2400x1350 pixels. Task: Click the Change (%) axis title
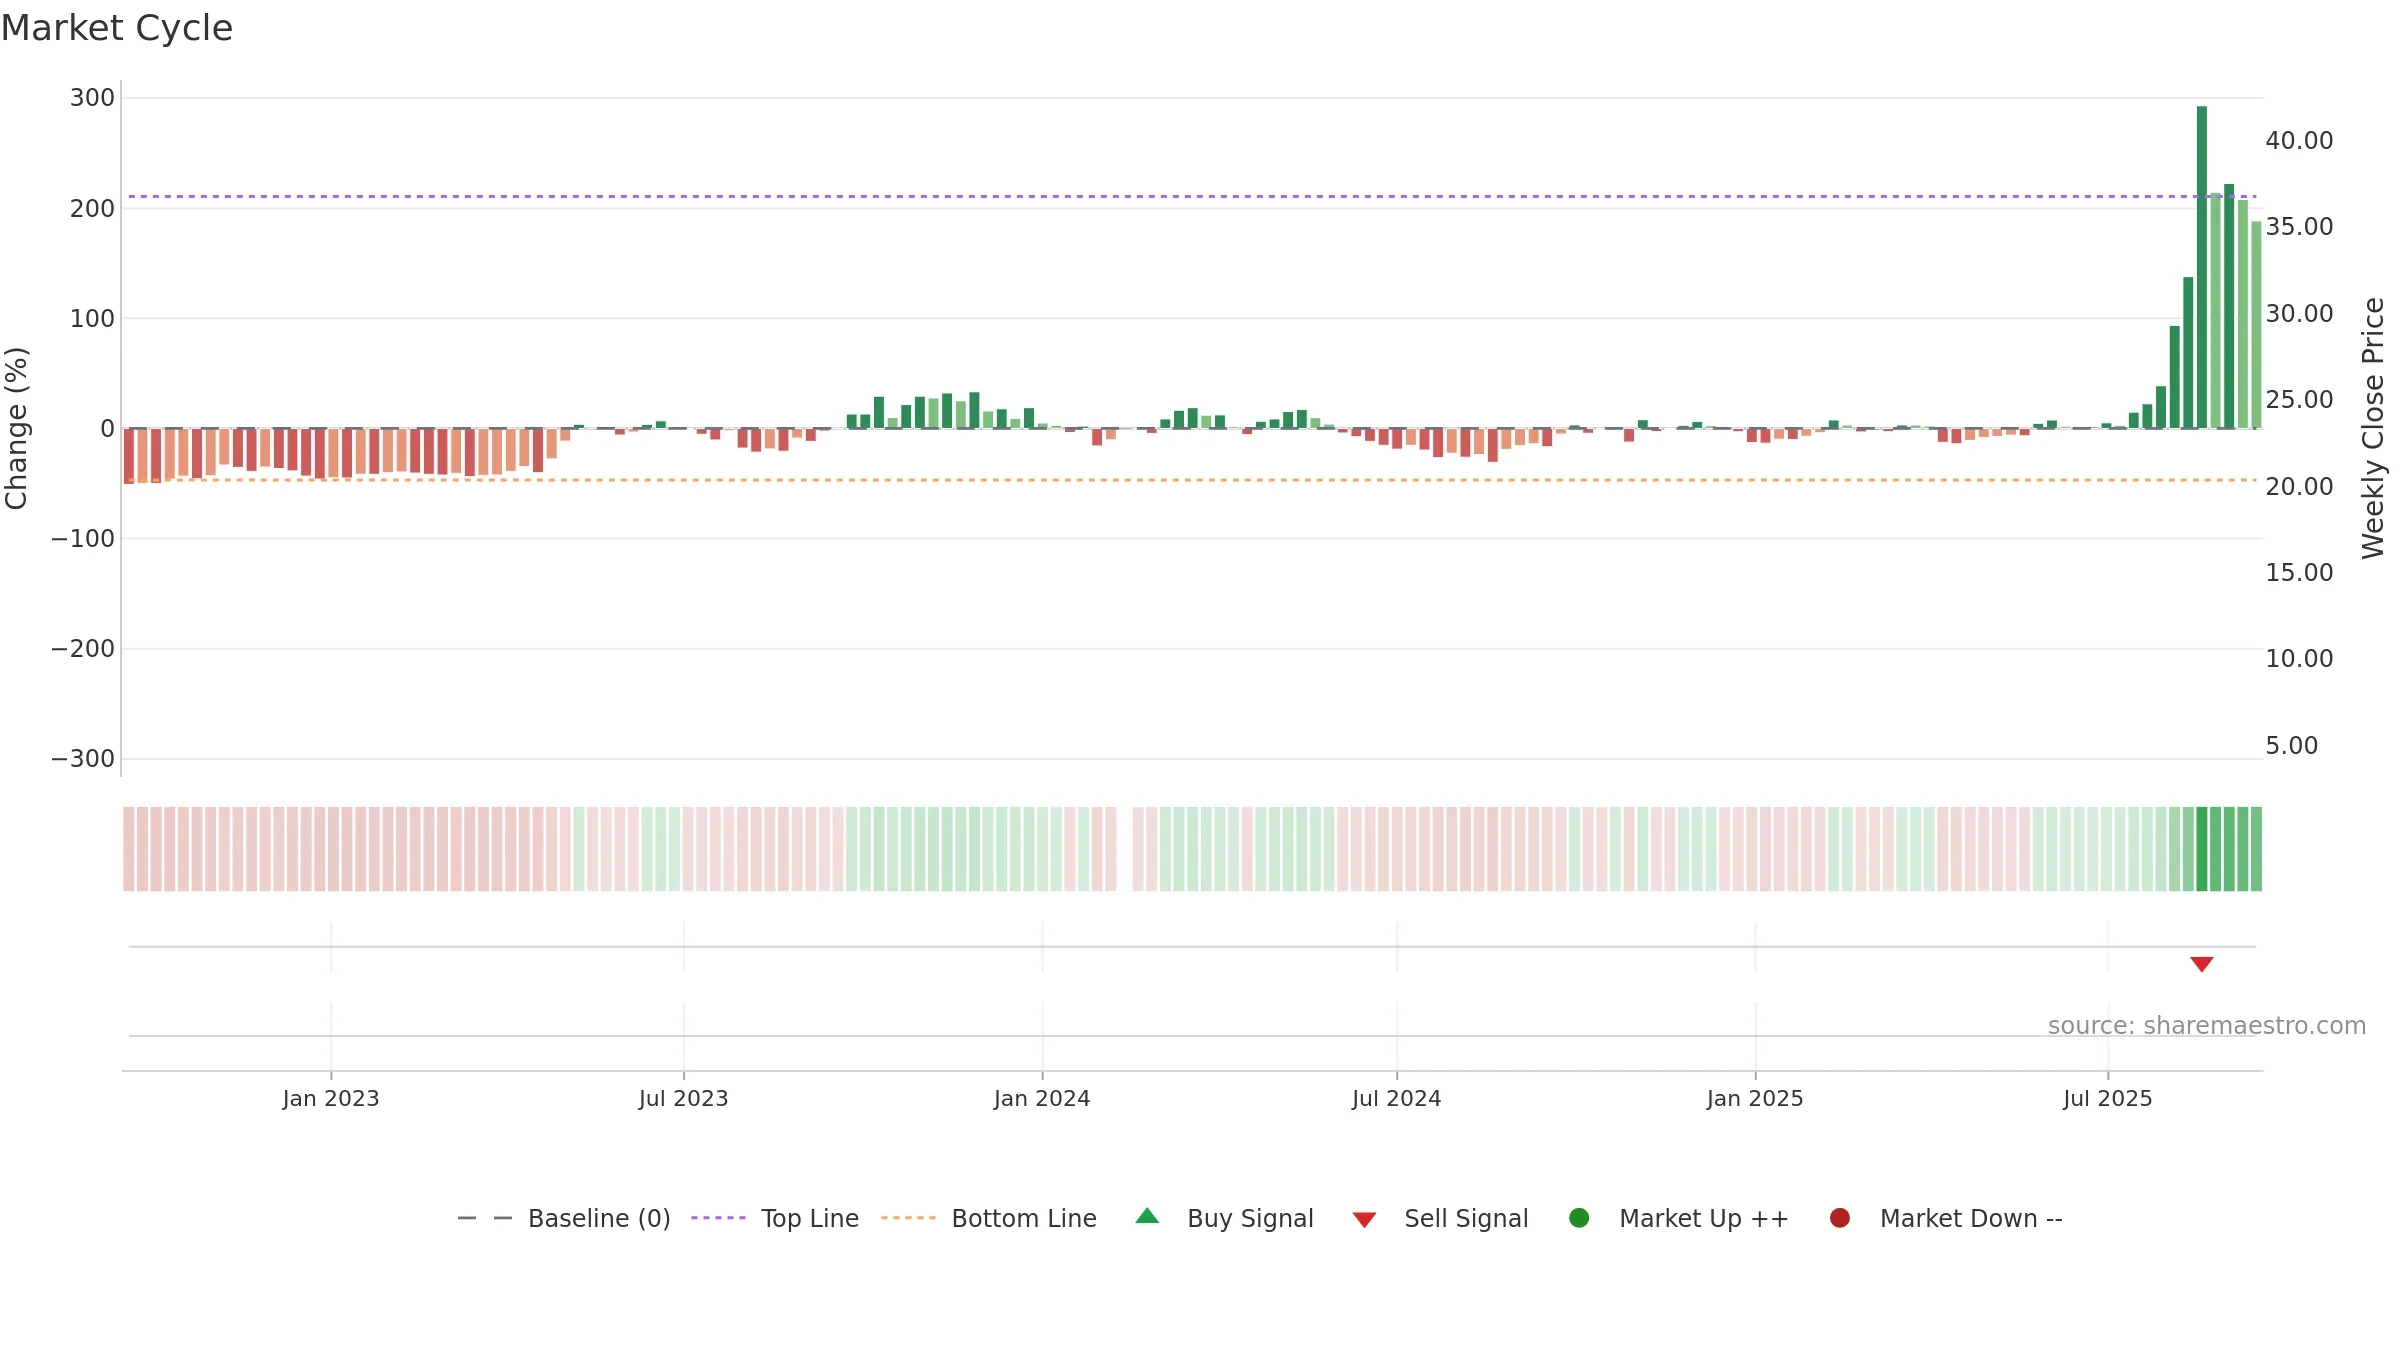click(16, 428)
